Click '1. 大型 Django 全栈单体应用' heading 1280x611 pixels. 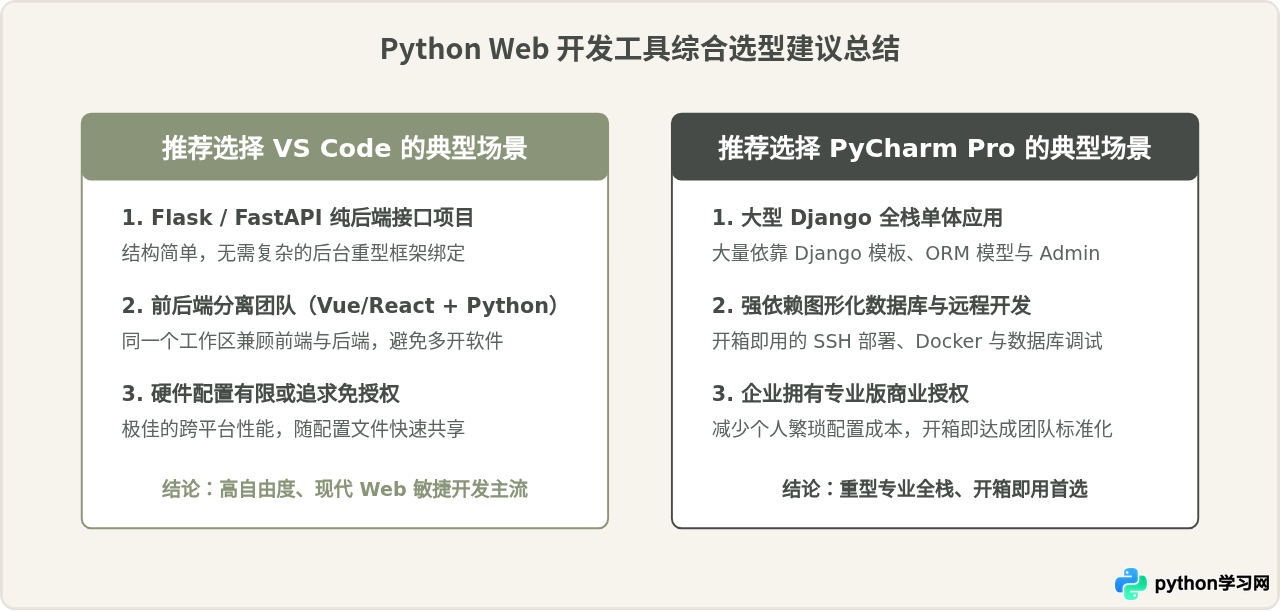pyautogui.click(x=857, y=217)
